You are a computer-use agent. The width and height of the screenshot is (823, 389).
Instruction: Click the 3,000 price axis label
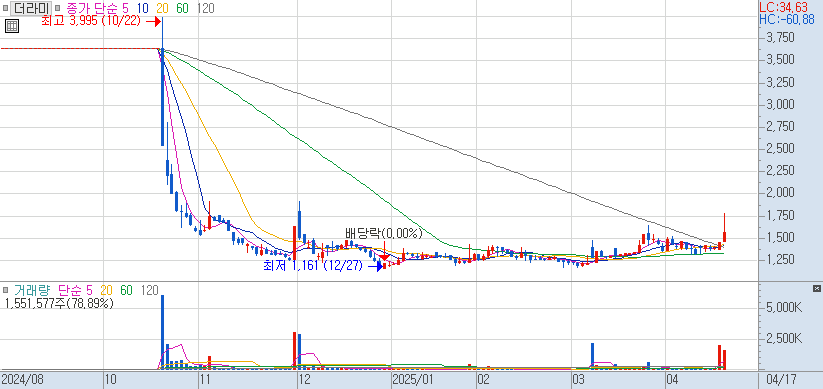pyautogui.click(x=780, y=104)
